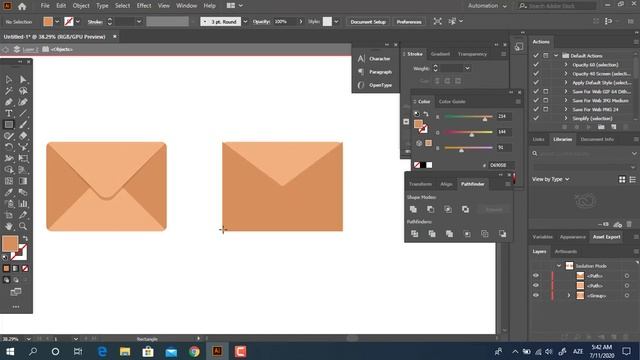Screen dimensions: 640x360
Task: Switch to the Artboards tab
Action: (566, 251)
